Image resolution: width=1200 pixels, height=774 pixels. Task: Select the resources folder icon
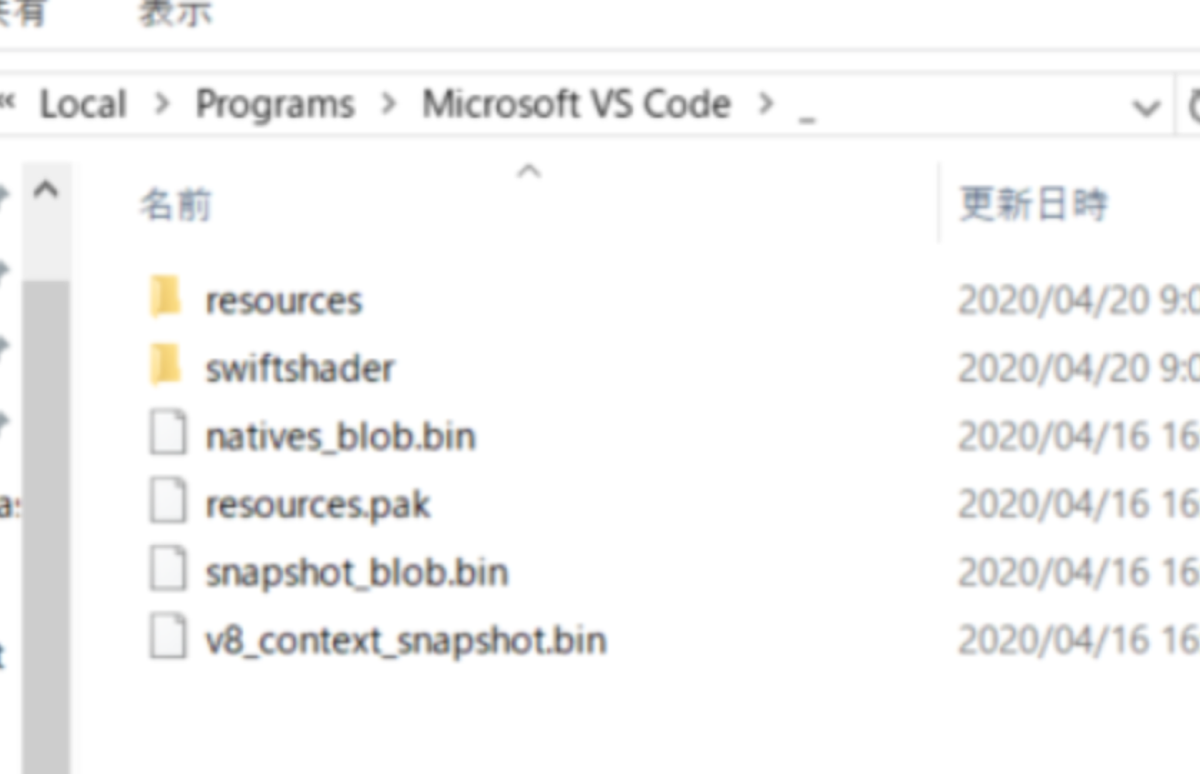(x=166, y=299)
